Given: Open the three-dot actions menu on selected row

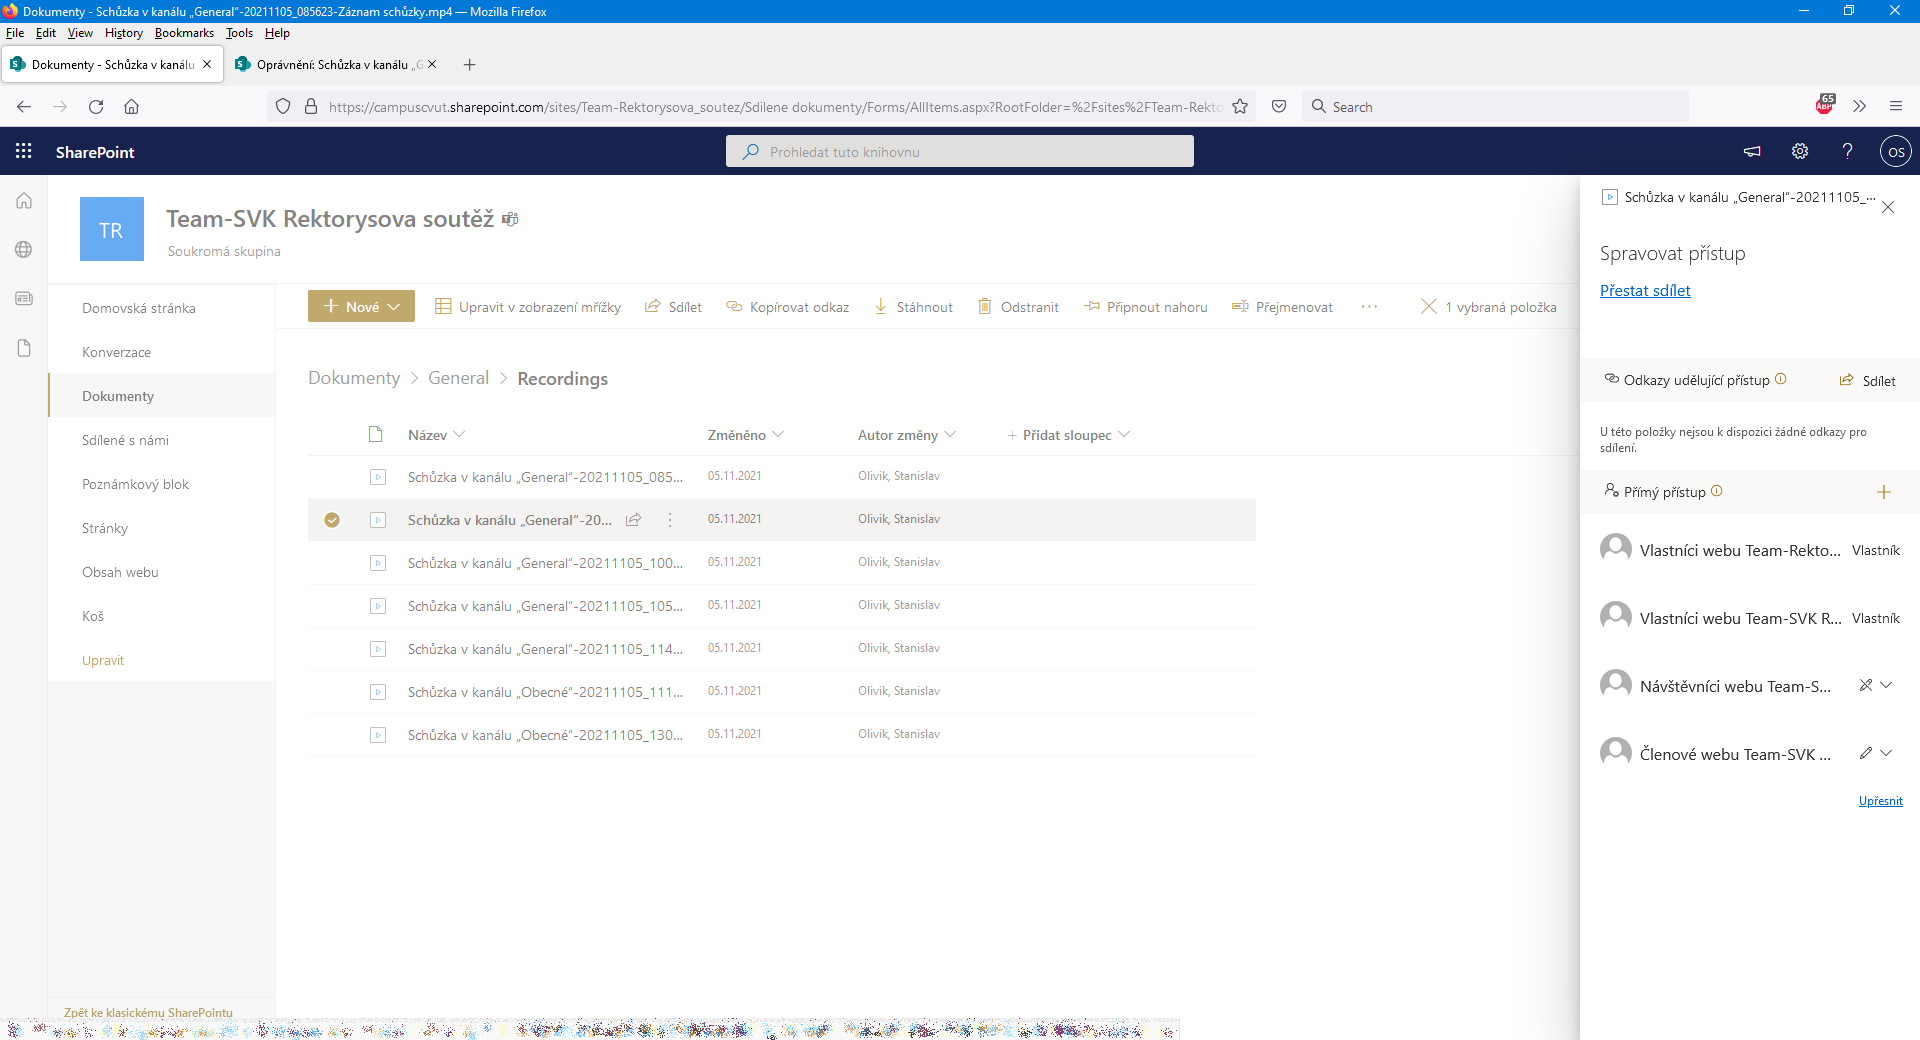Looking at the screenshot, I should click(670, 520).
